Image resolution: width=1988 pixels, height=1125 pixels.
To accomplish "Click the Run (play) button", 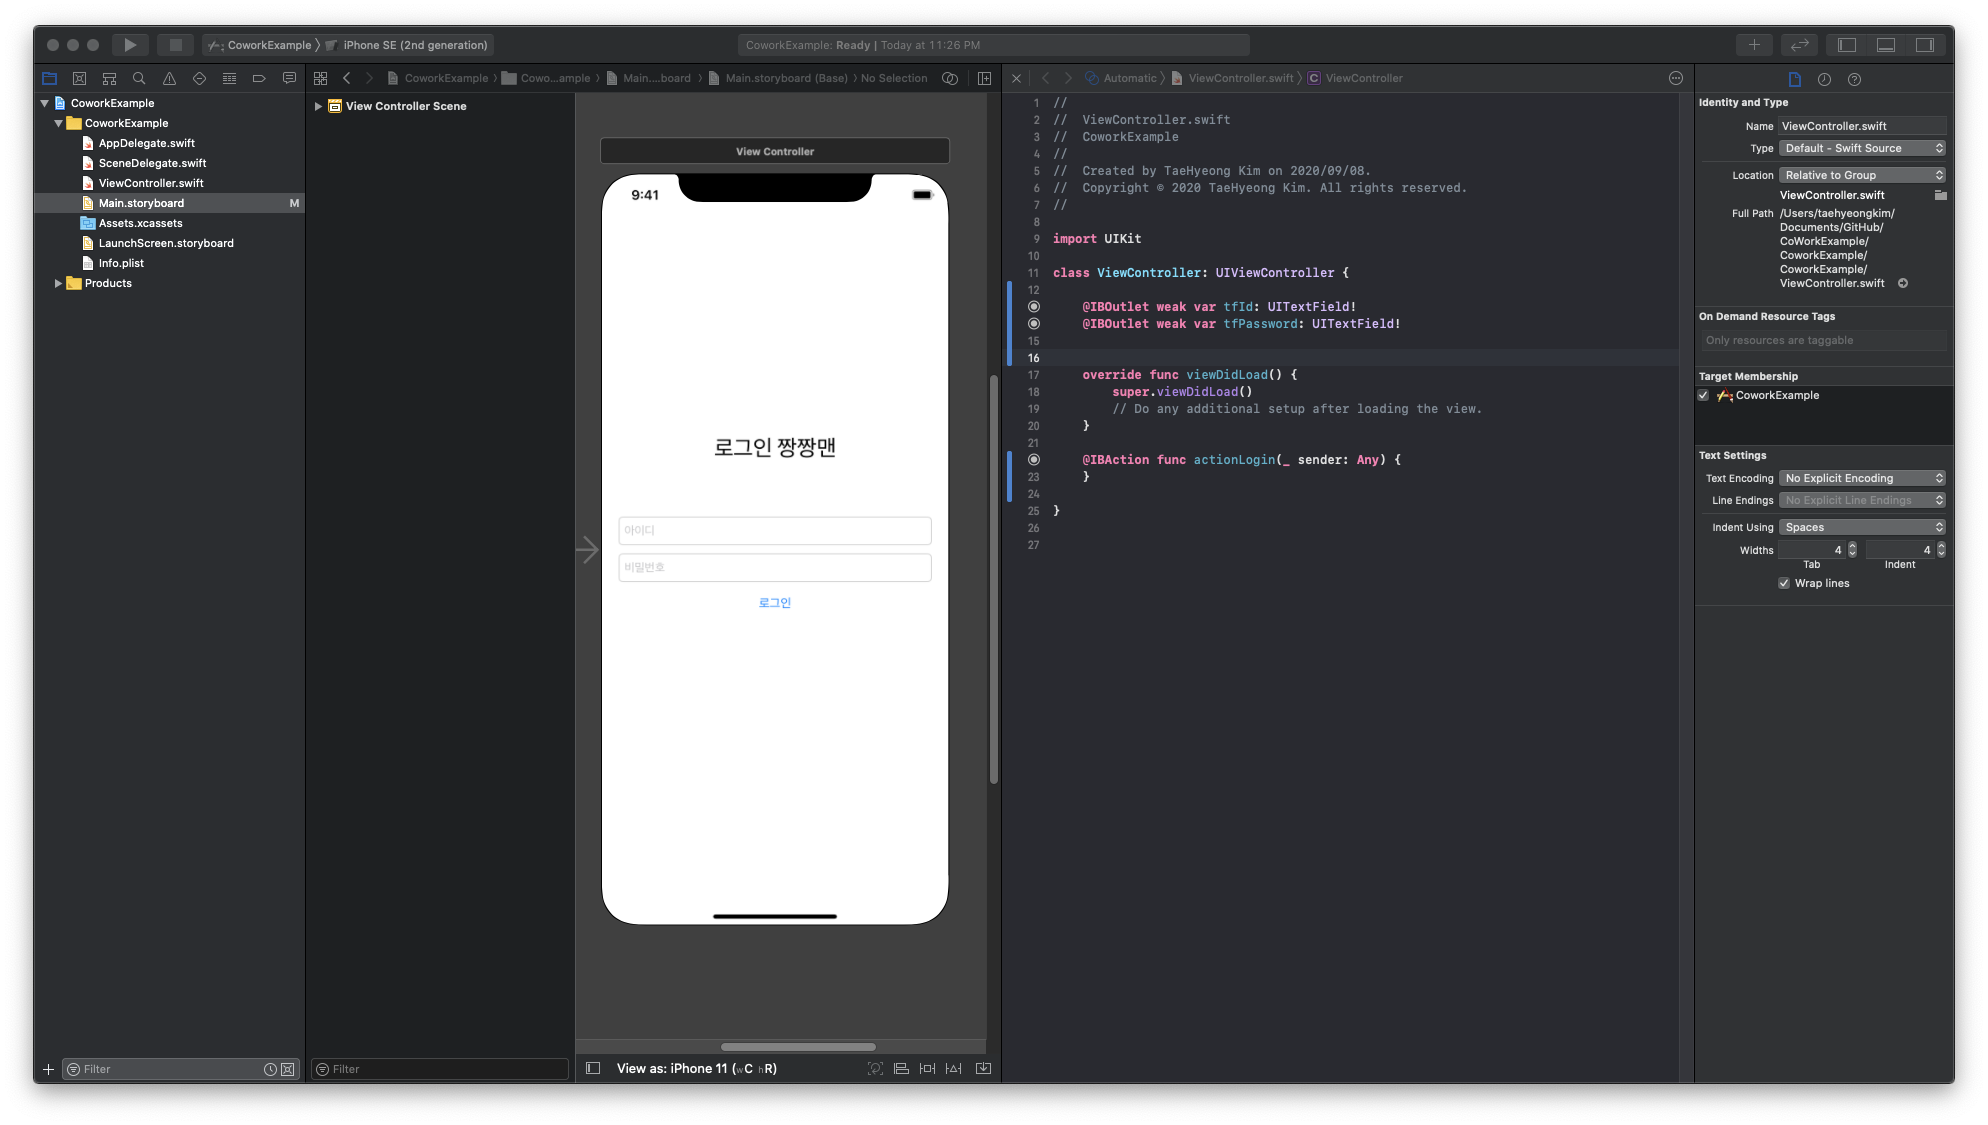I will 130,45.
